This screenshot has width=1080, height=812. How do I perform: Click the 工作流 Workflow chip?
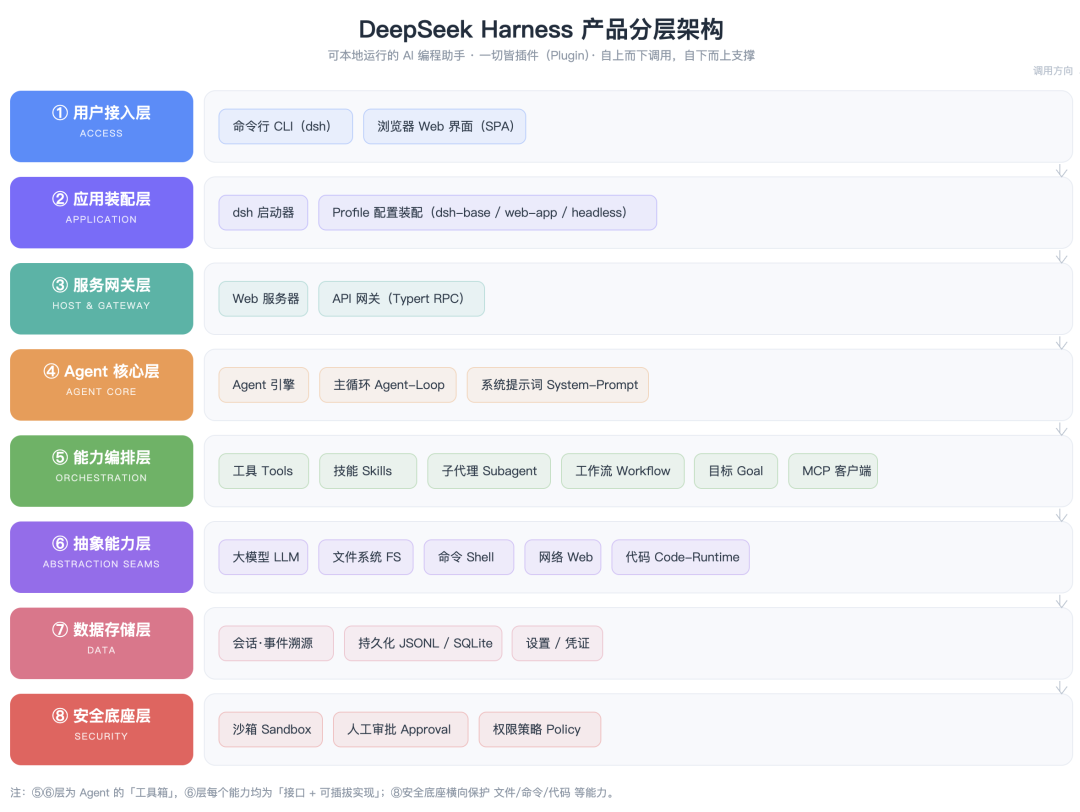coord(623,470)
